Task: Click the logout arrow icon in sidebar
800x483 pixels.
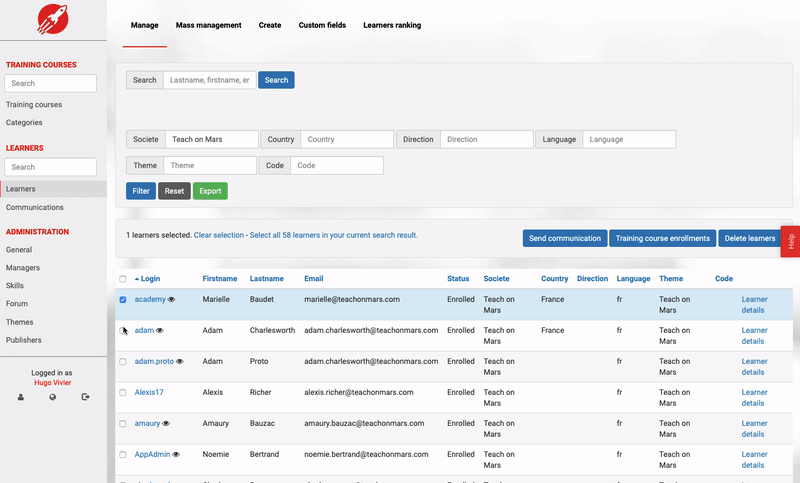Action: (85, 397)
